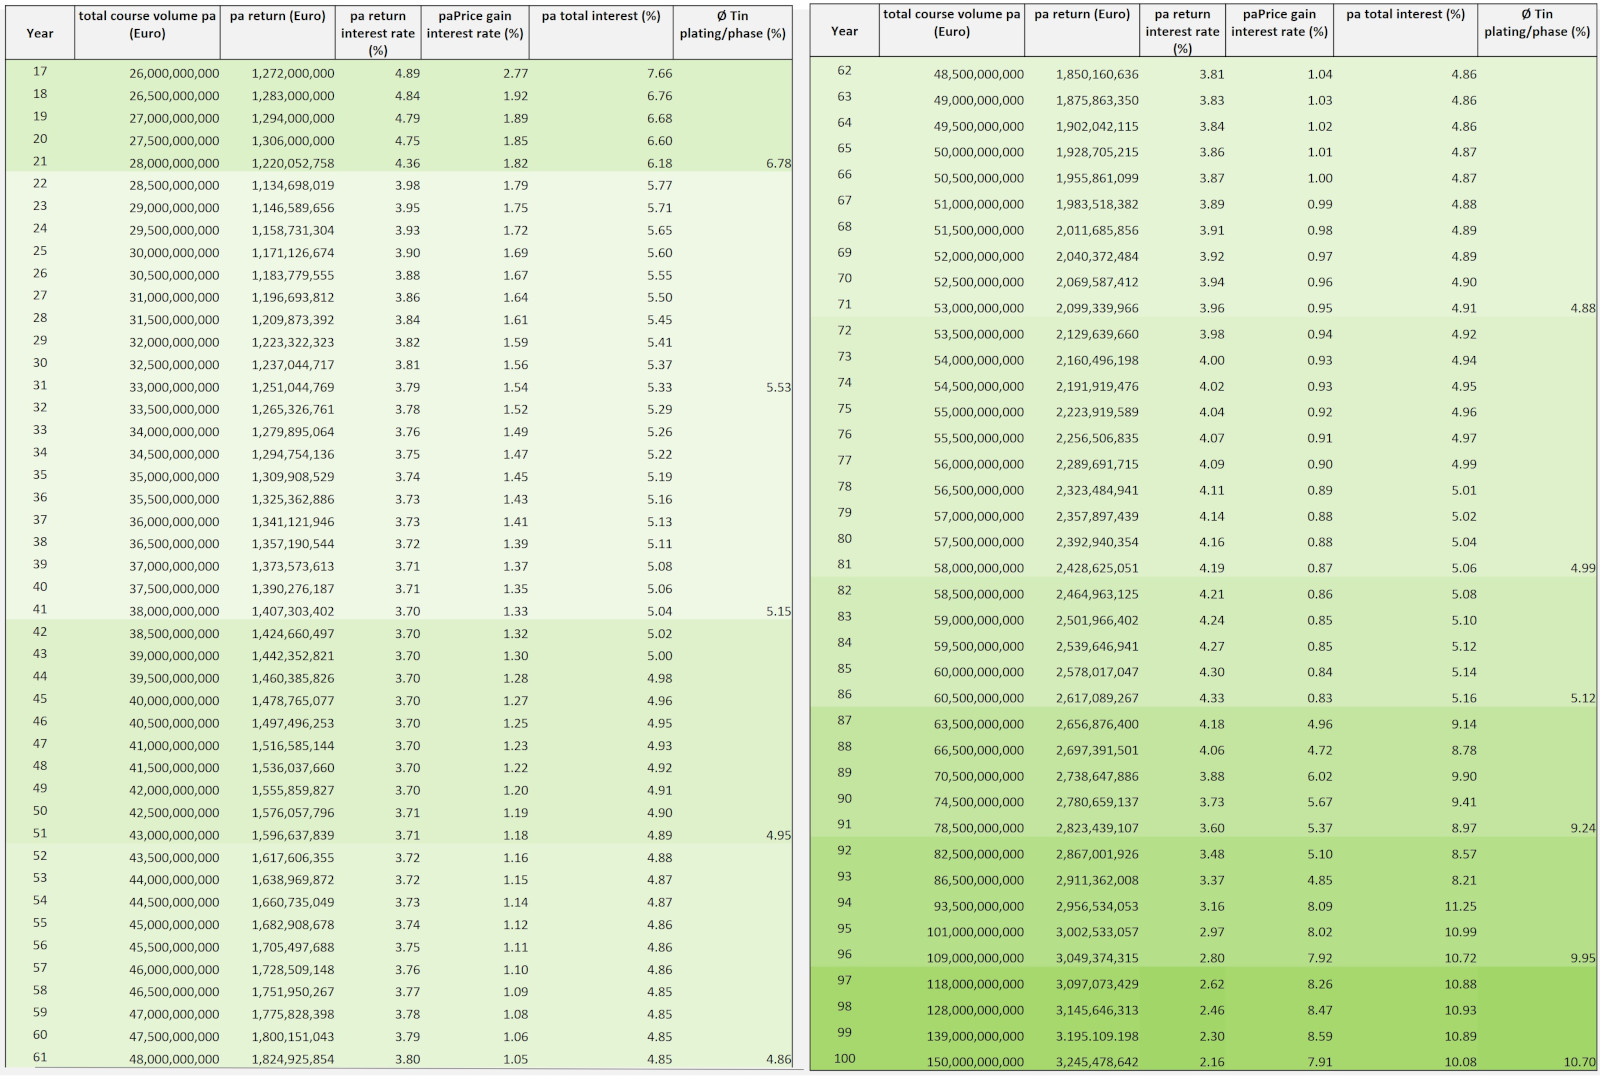Viewport: 1600px width, 1079px height.
Task: Select the pa return cell '3,097,073,429'
Action: tap(1097, 984)
